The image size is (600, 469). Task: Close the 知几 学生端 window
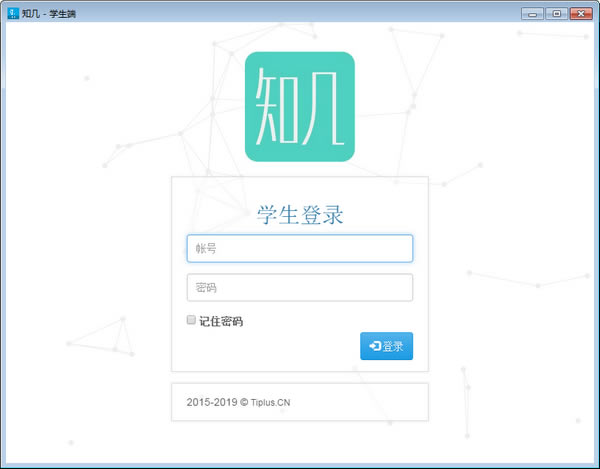tap(579, 13)
